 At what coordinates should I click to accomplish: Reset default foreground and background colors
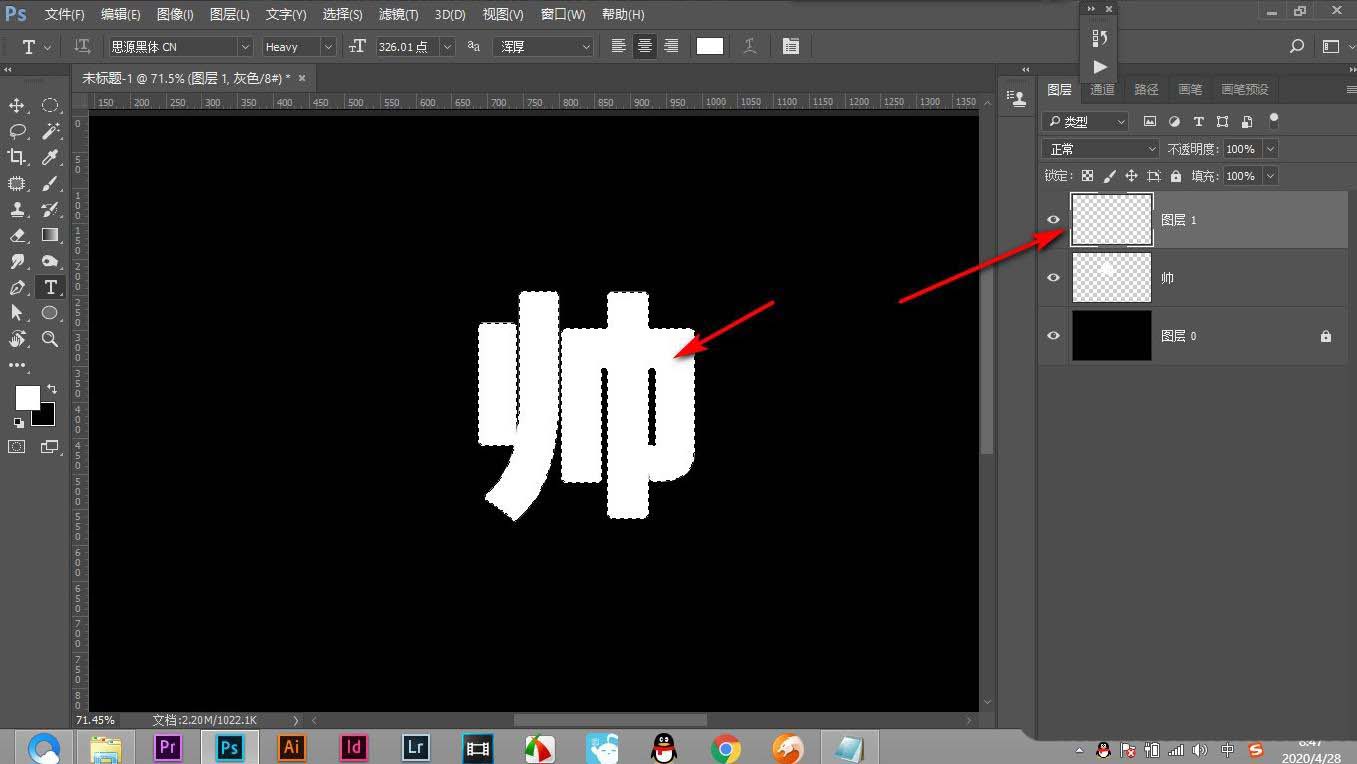pyautogui.click(x=18, y=422)
